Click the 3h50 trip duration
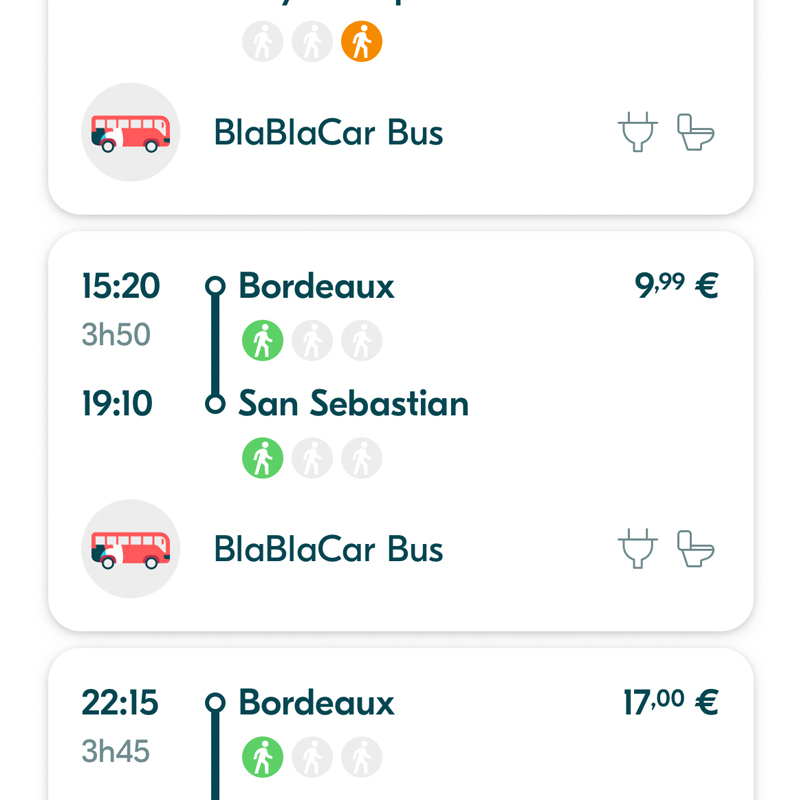The image size is (800, 800). 116,335
